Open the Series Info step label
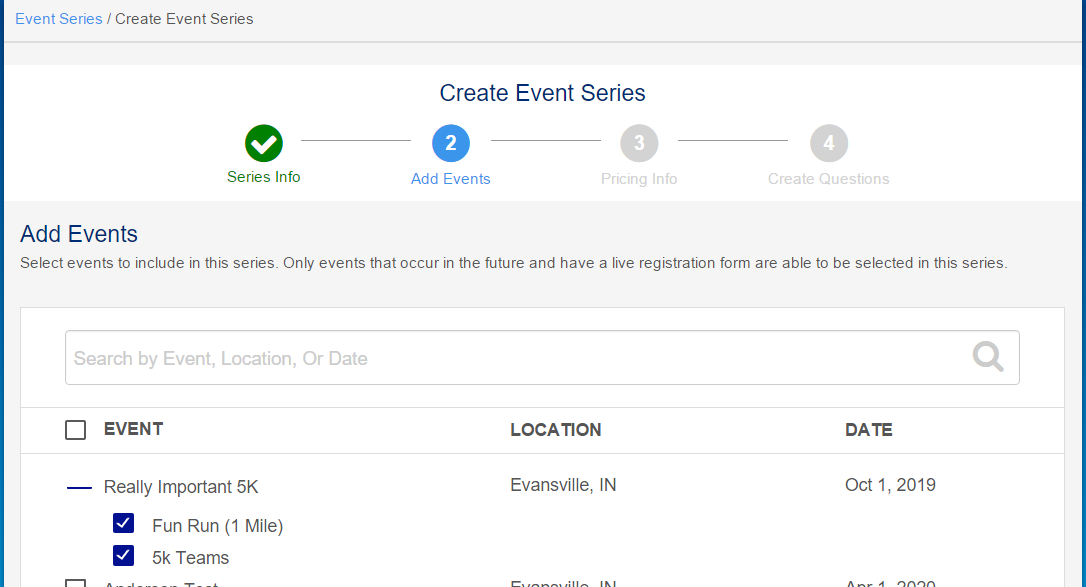This screenshot has width=1086, height=587. click(264, 177)
